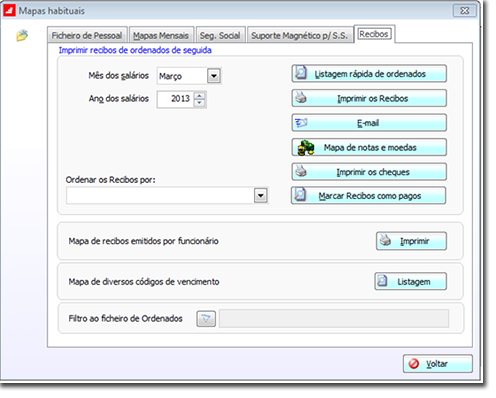Click the 'Ordenar os Recibos por:' label

(110, 180)
